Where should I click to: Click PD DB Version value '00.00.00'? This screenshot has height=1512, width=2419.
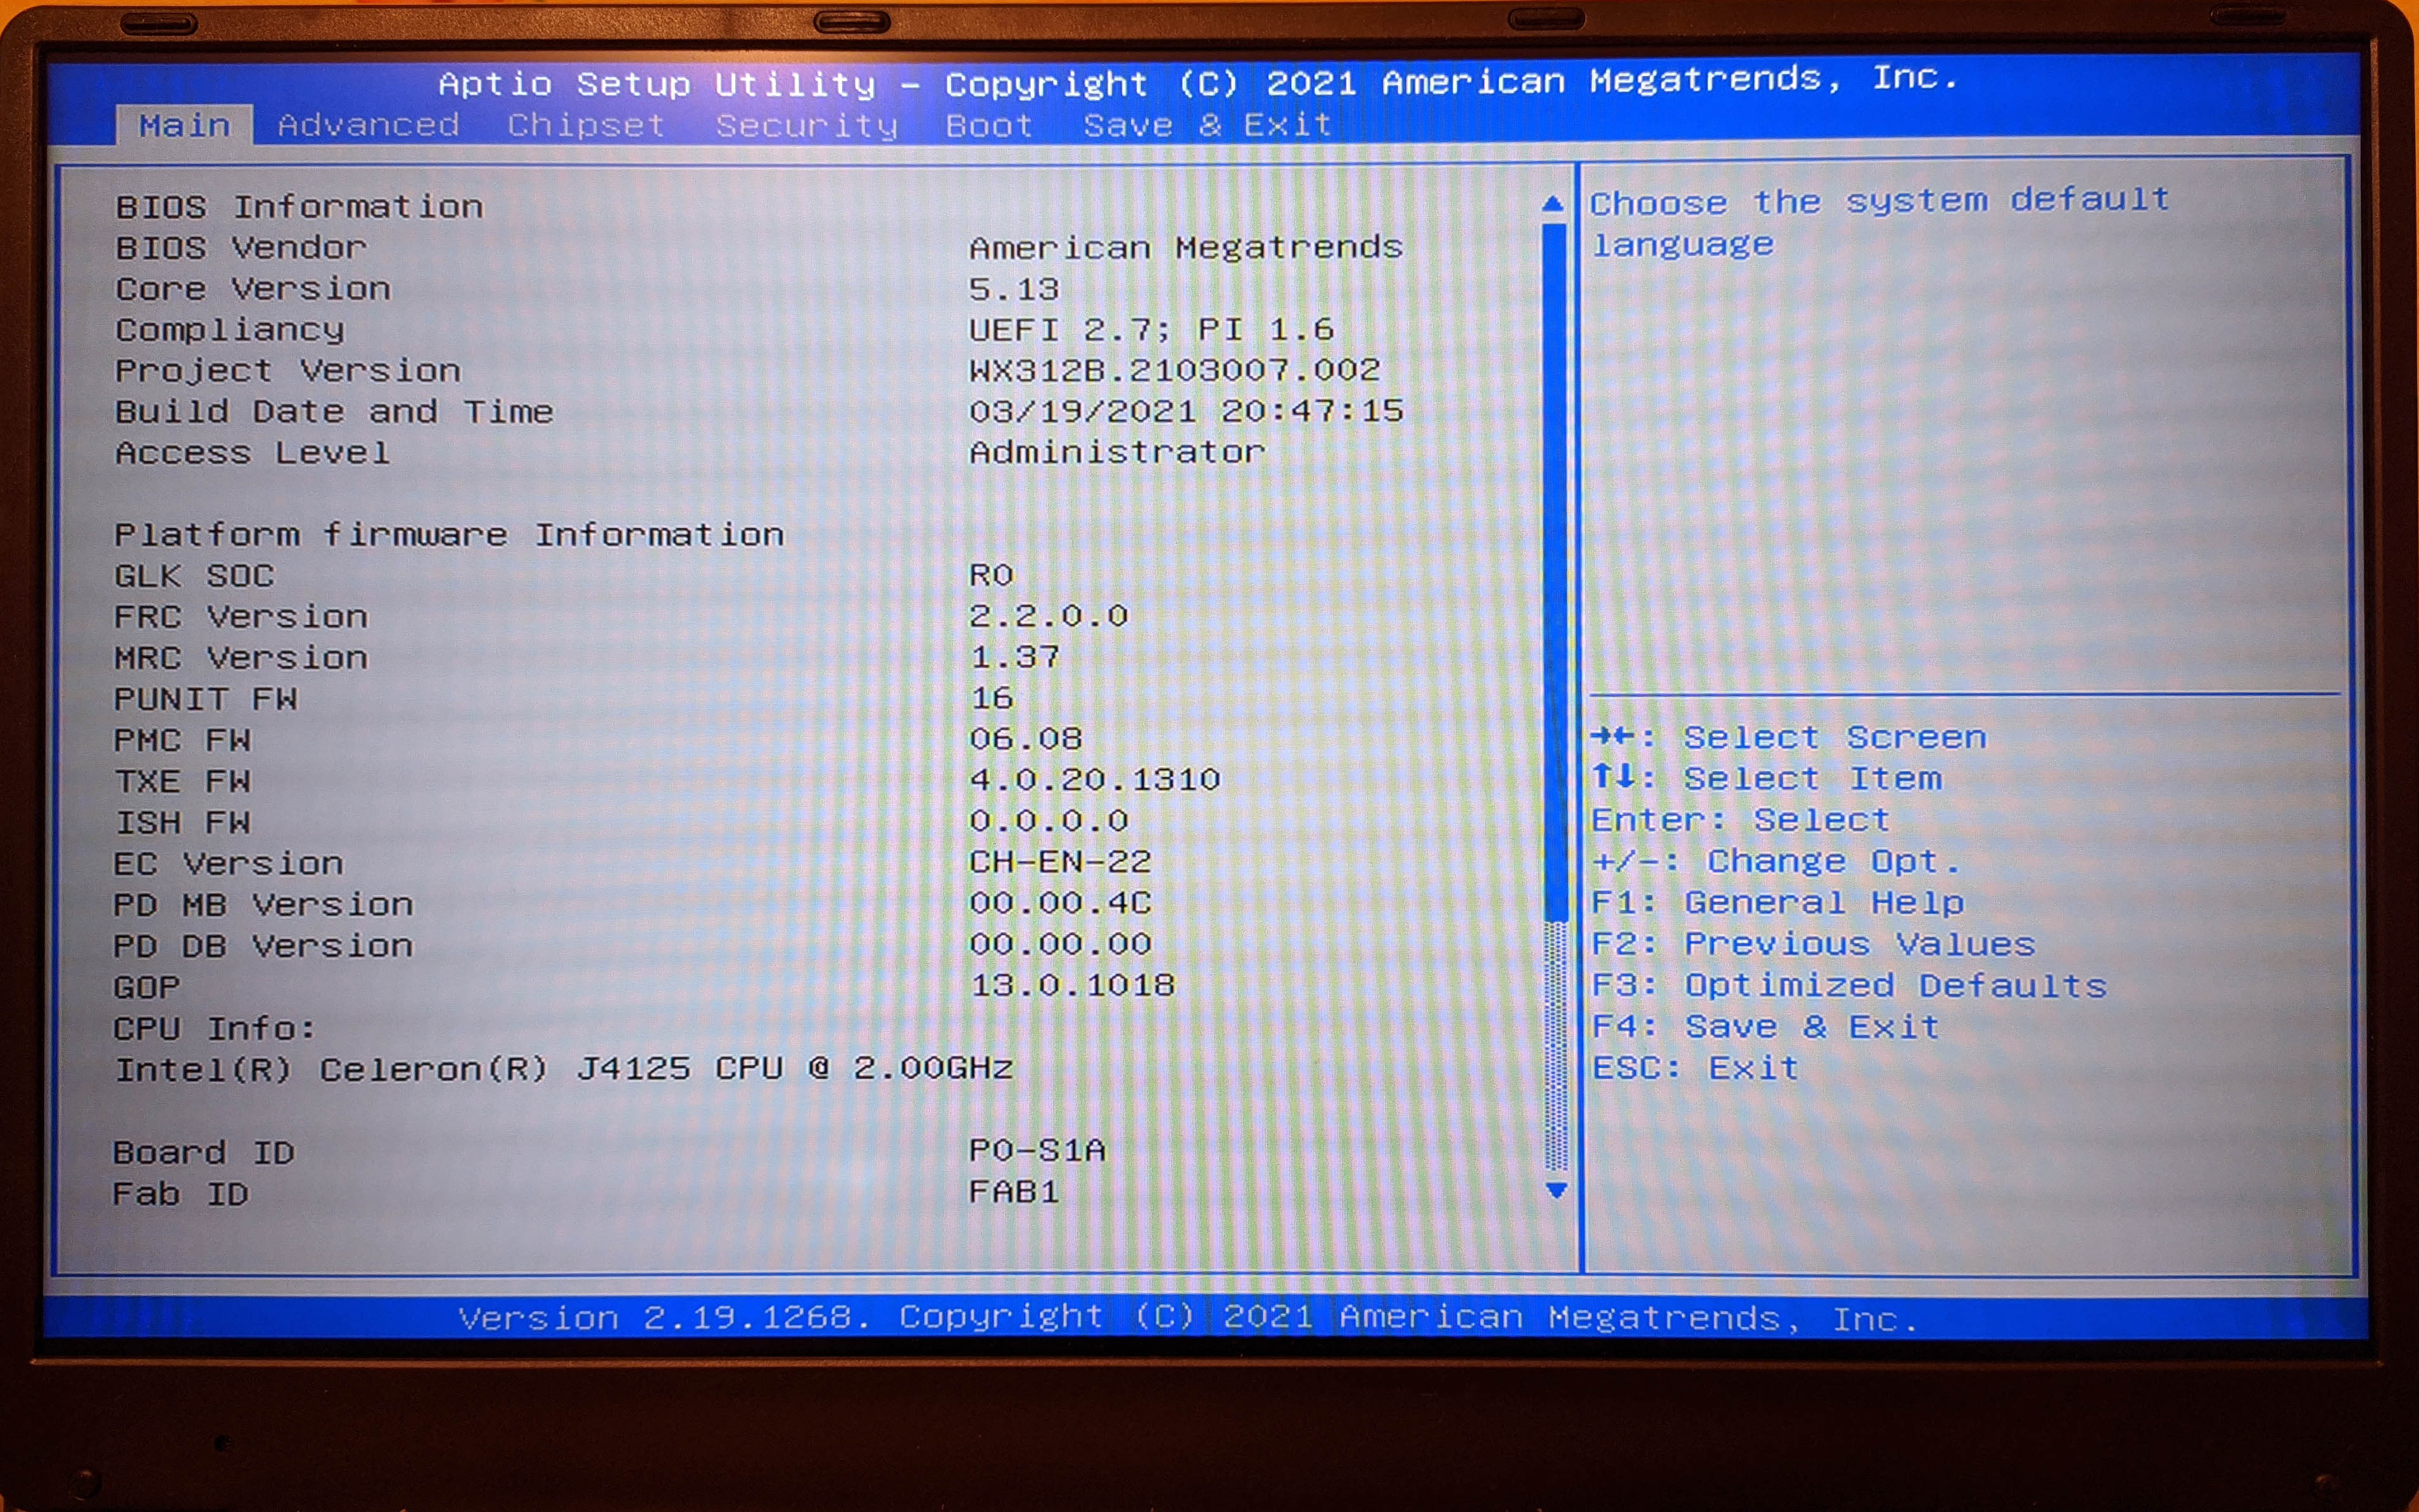point(1060,944)
